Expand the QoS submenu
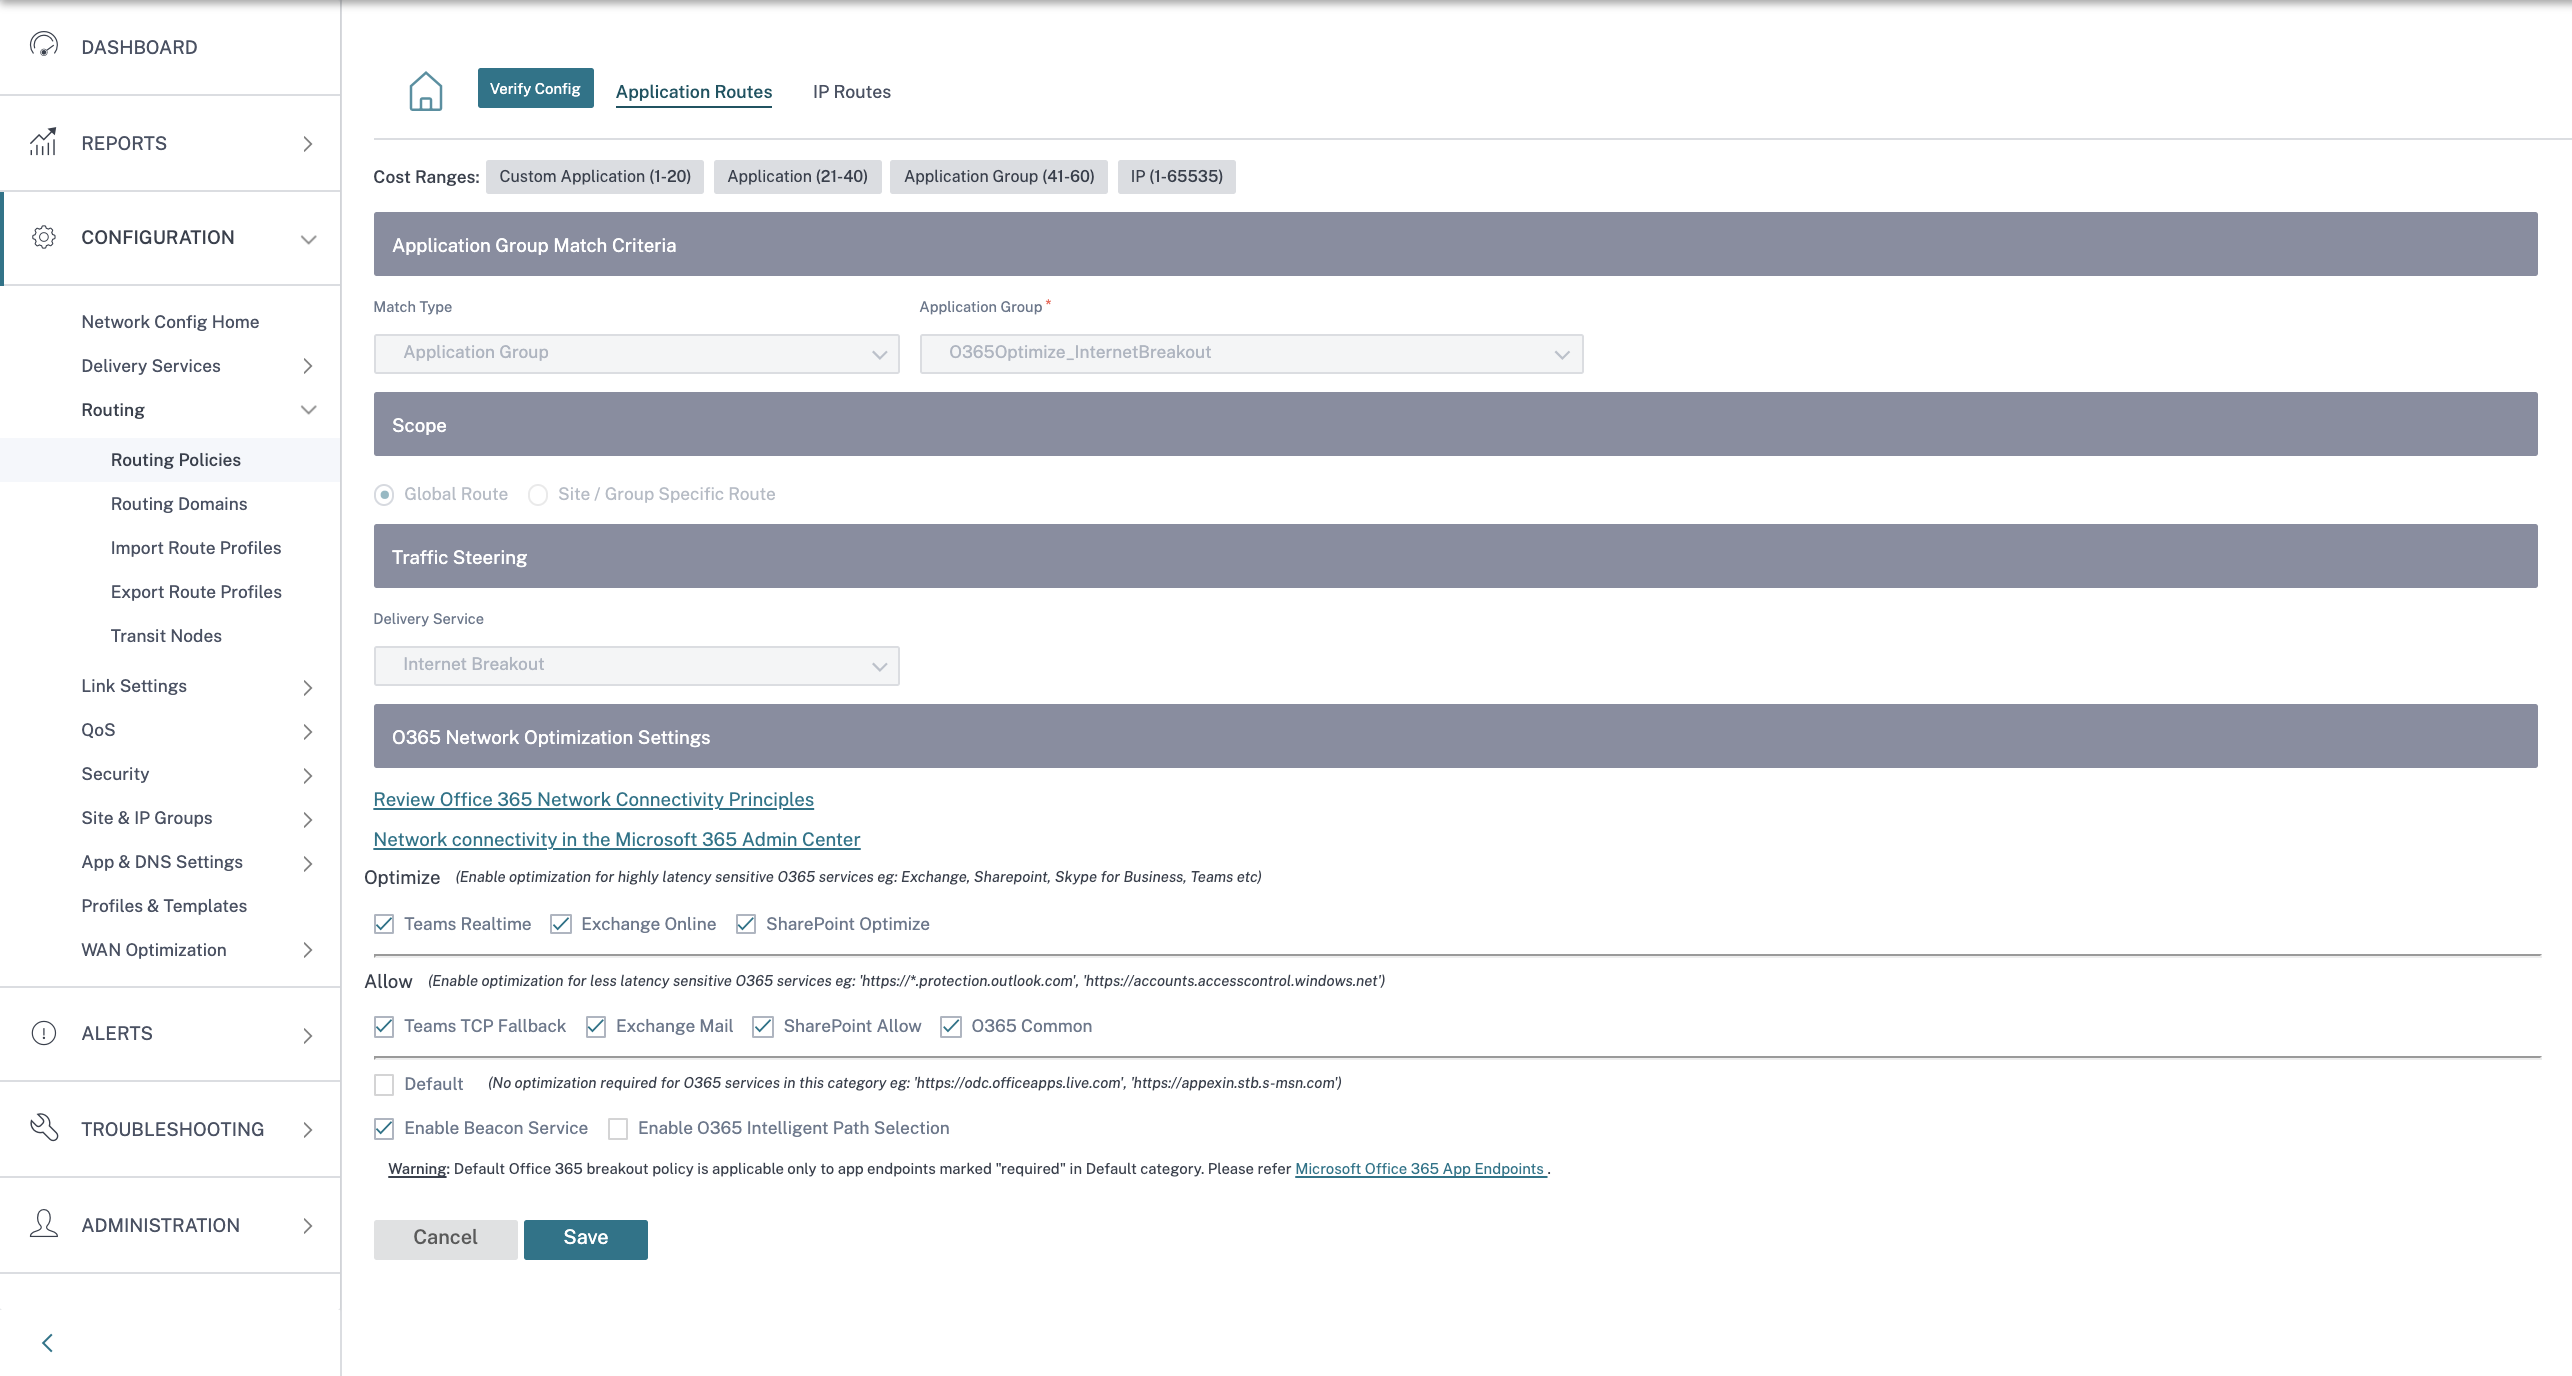Image resolution: width=2572 pixels, height=1376 pixels. tap(308, 730)
